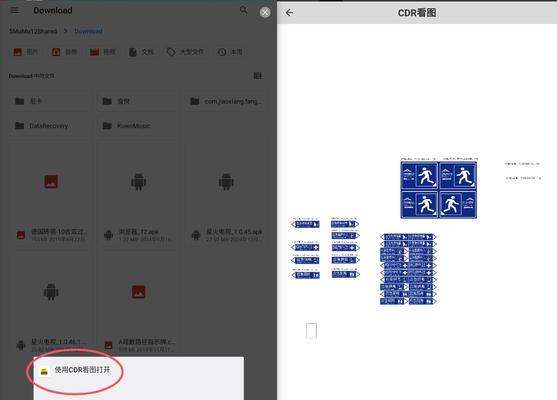Filter by large files using the tag chip

(185, 52)
